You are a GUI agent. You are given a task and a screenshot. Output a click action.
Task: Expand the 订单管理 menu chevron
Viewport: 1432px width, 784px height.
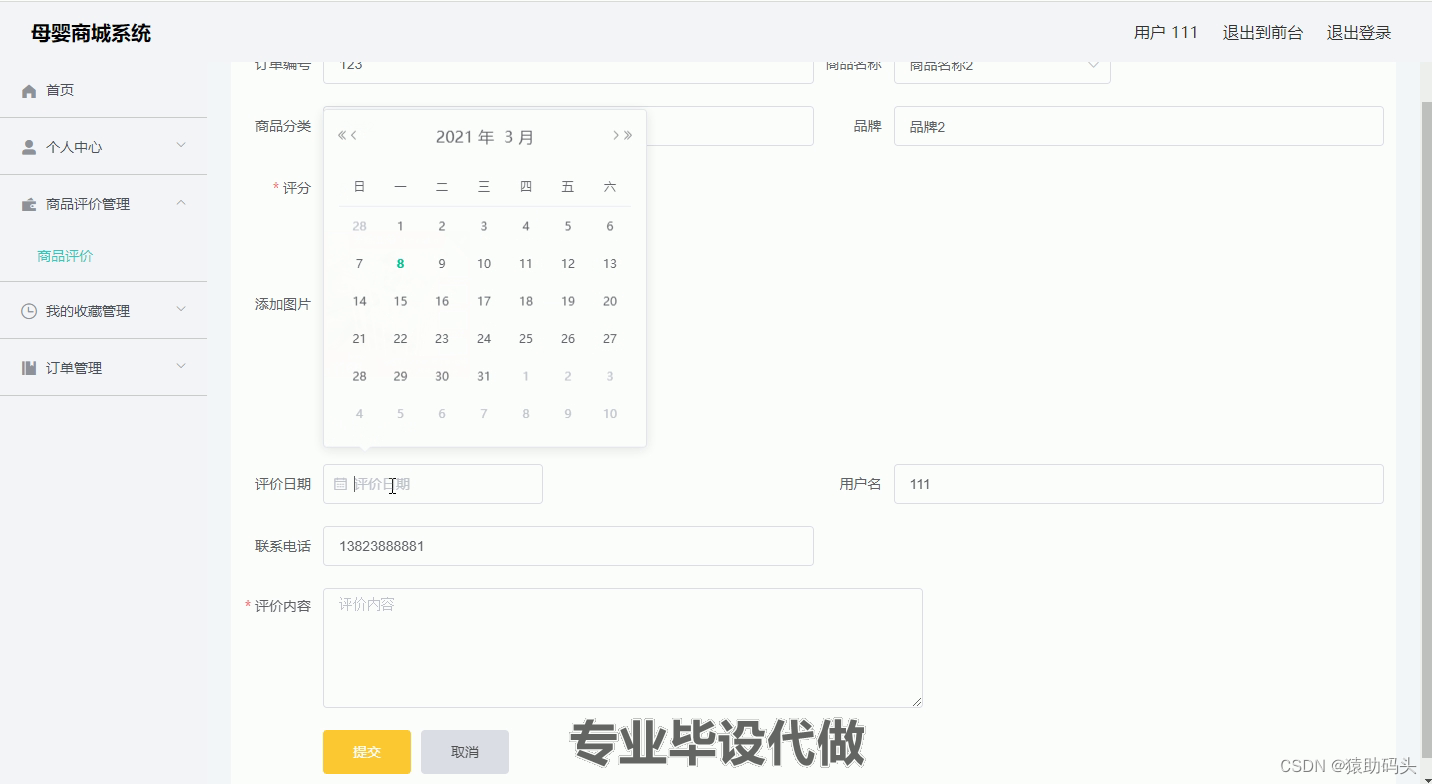point(181,367)
